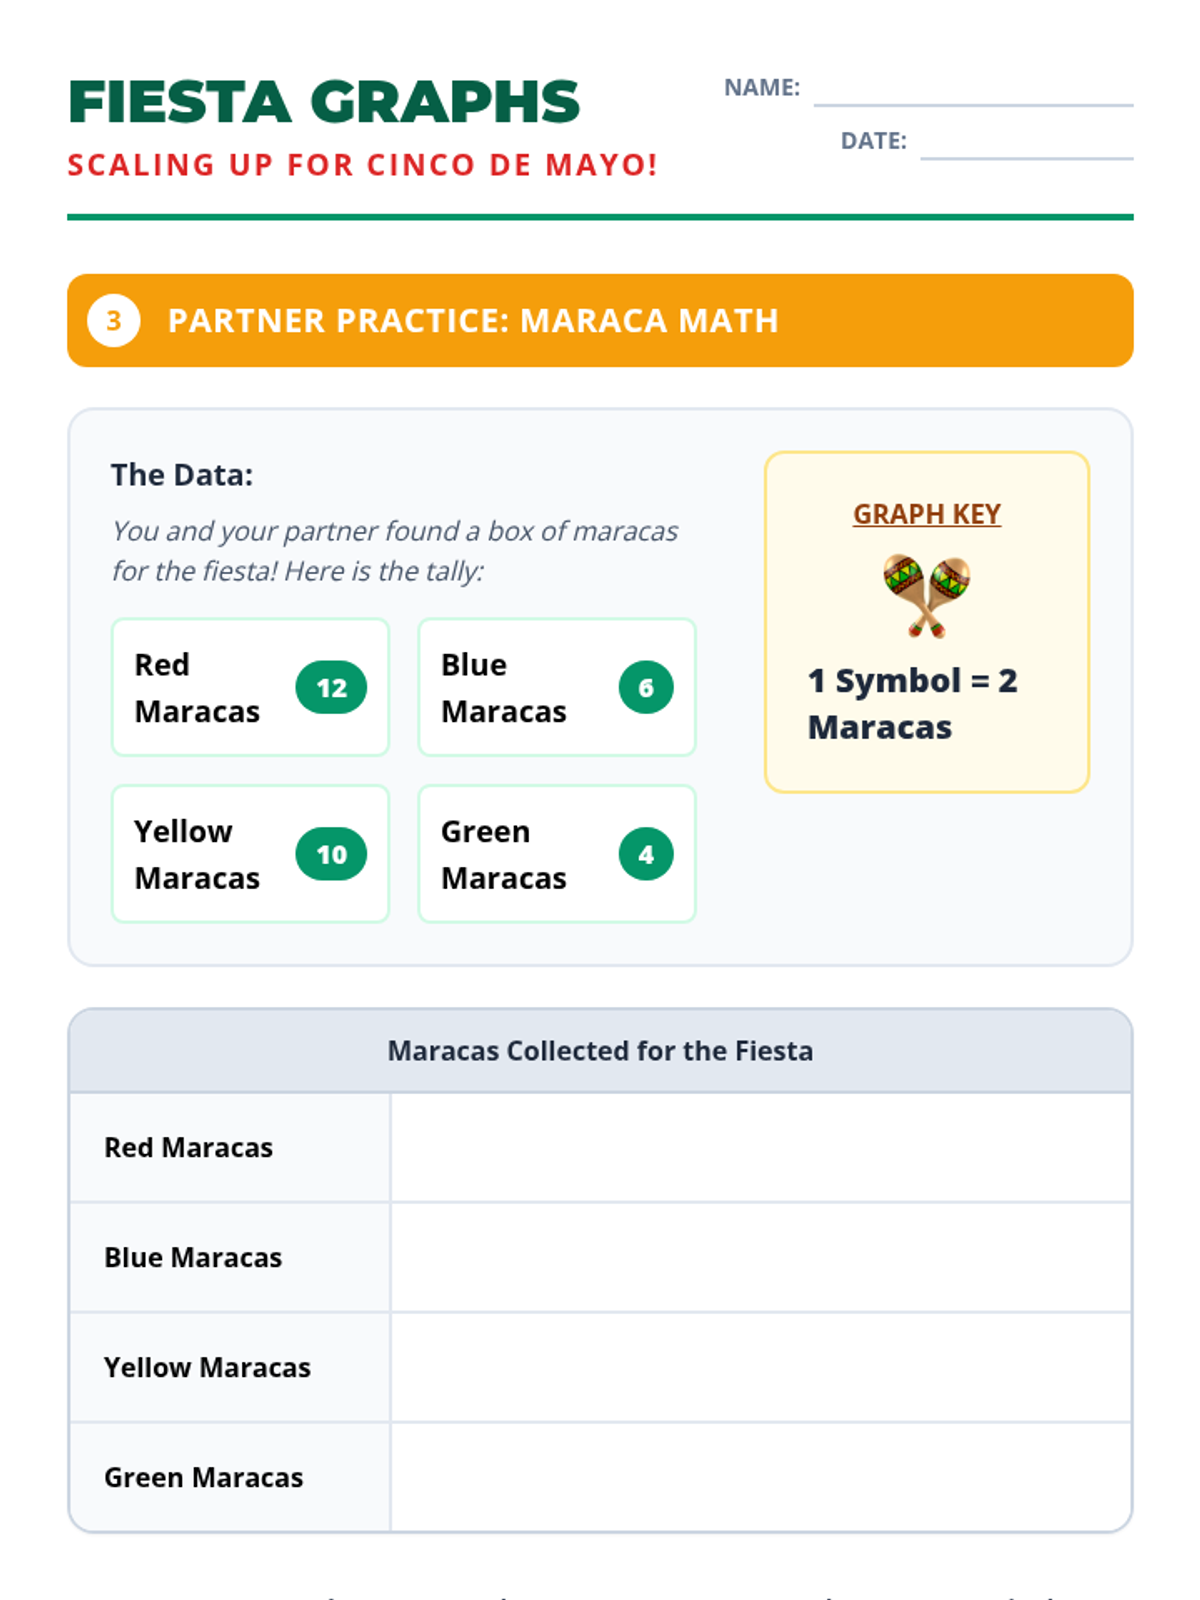1200x1600 pixels.
Task: Select the Red Maracas 12 count badge
Action: click(x=331, y=688)
